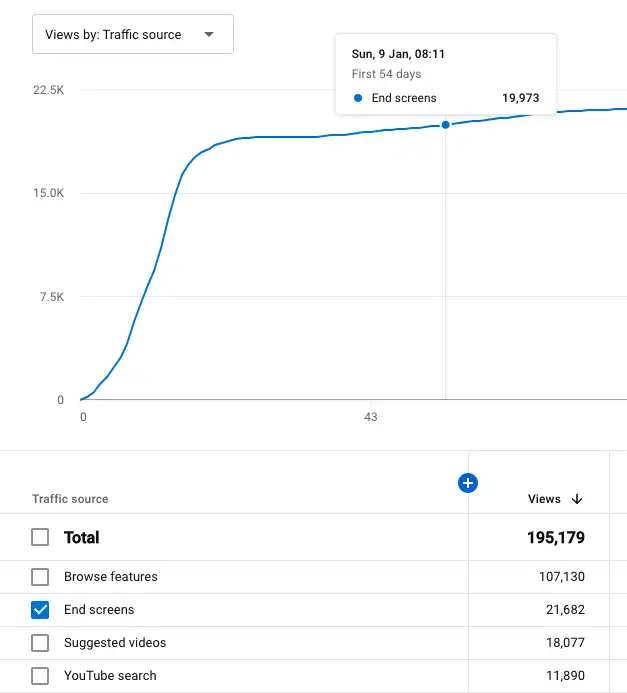Click the Views column header

pos(544,499)
